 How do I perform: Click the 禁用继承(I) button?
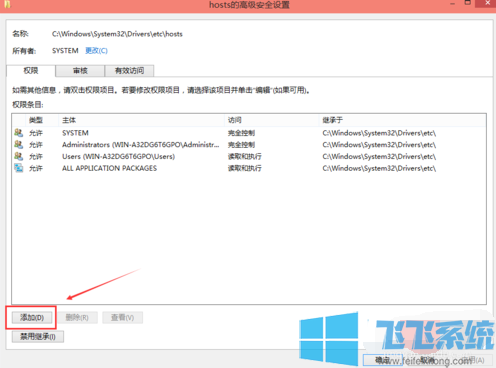tap(38, 336)
